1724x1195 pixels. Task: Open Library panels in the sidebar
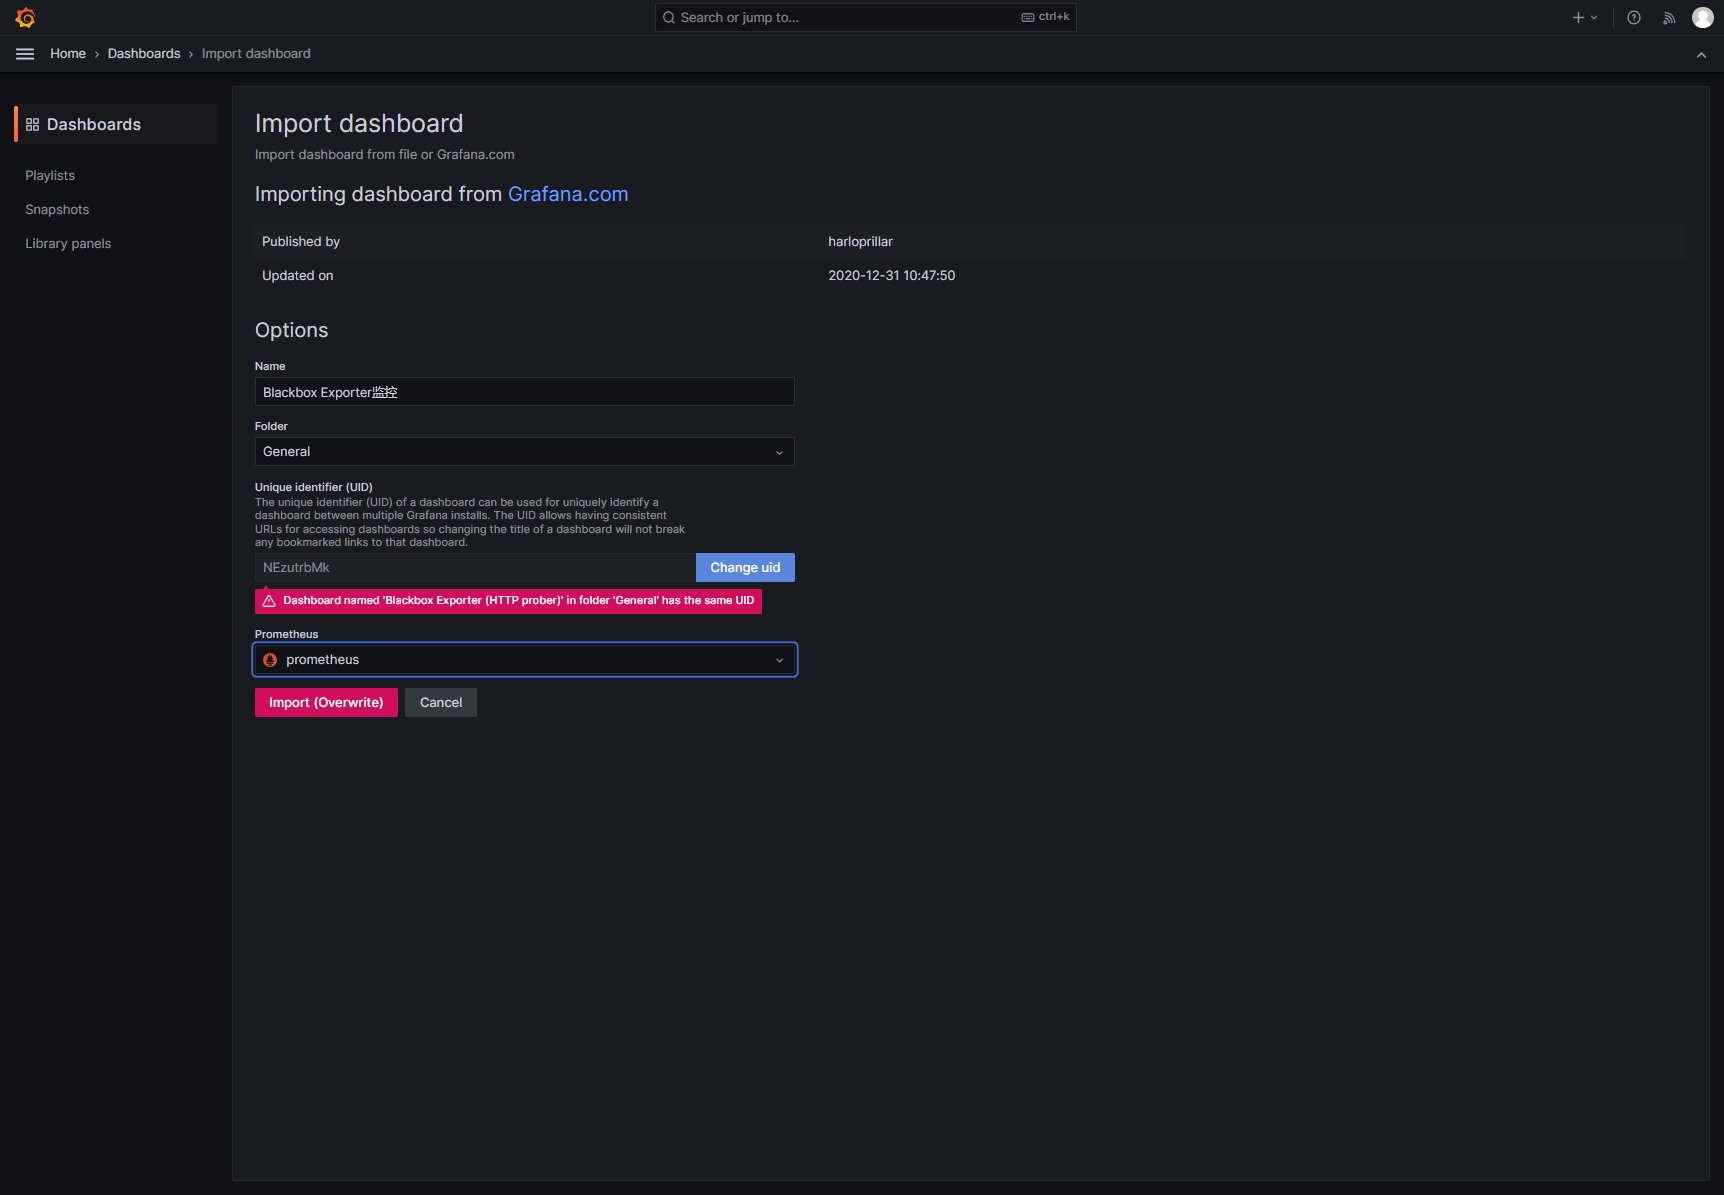(68, 244)
